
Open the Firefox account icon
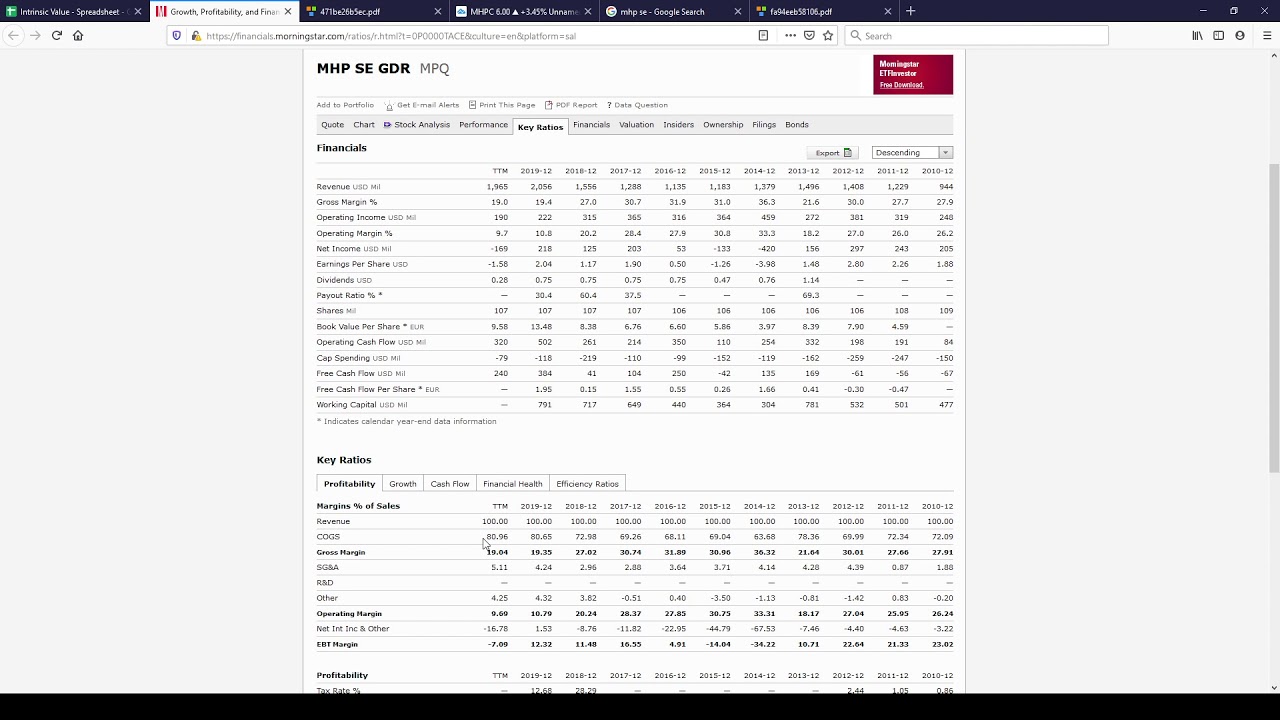click(1240, 36)
